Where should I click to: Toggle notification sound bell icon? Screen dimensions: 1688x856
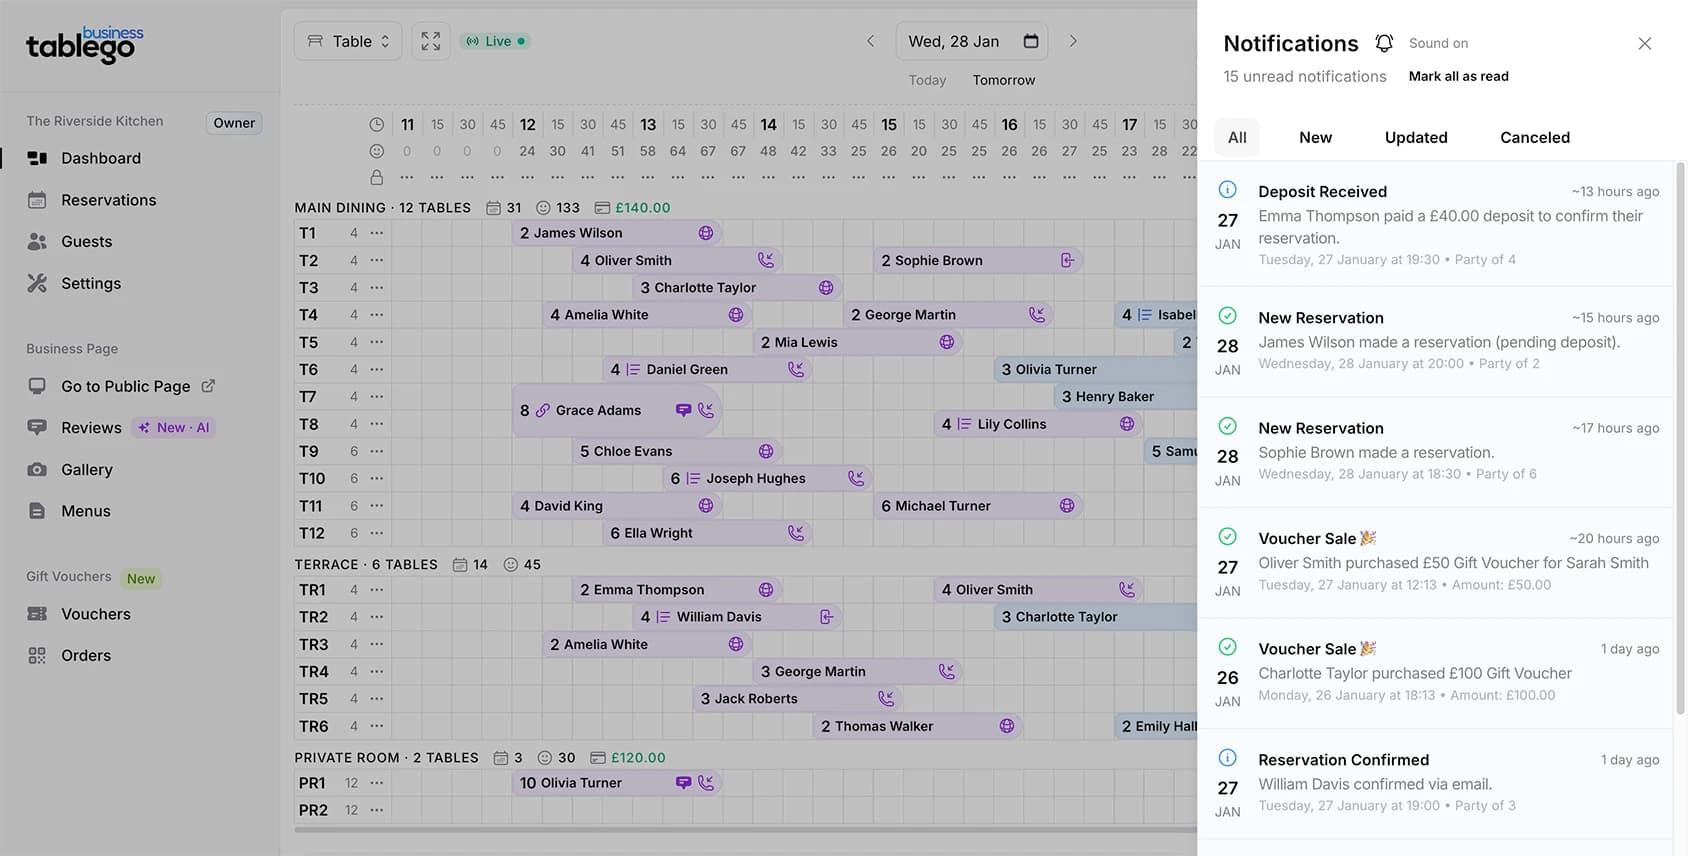tap(1384, 43)
